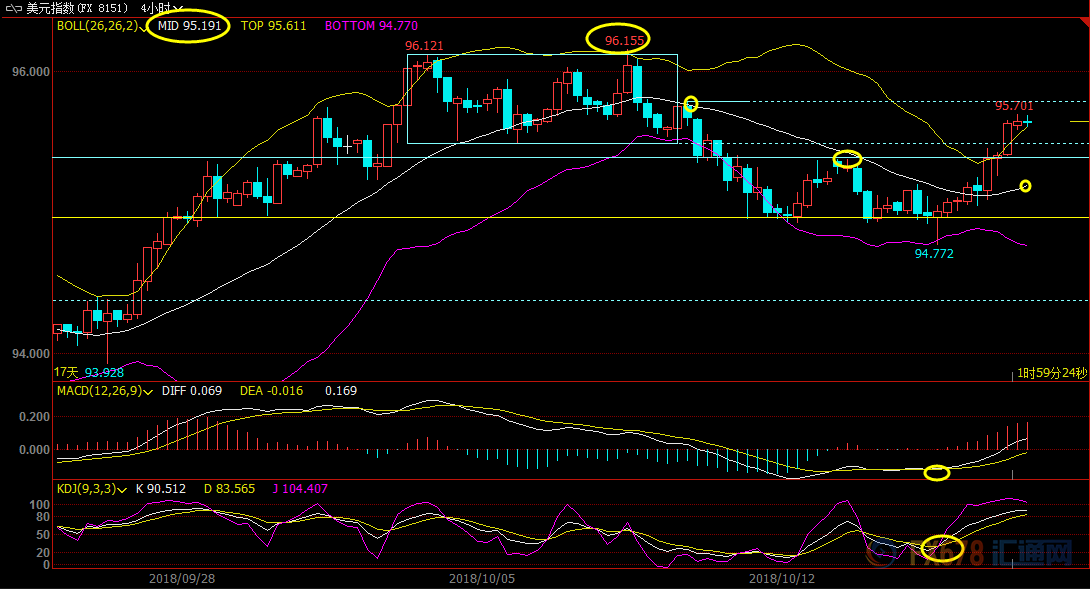Image resolution: width=1090 pixels, height=589 pixels.
Task: Click the J 104.407 KDJ value
Action: pos(300,489)
